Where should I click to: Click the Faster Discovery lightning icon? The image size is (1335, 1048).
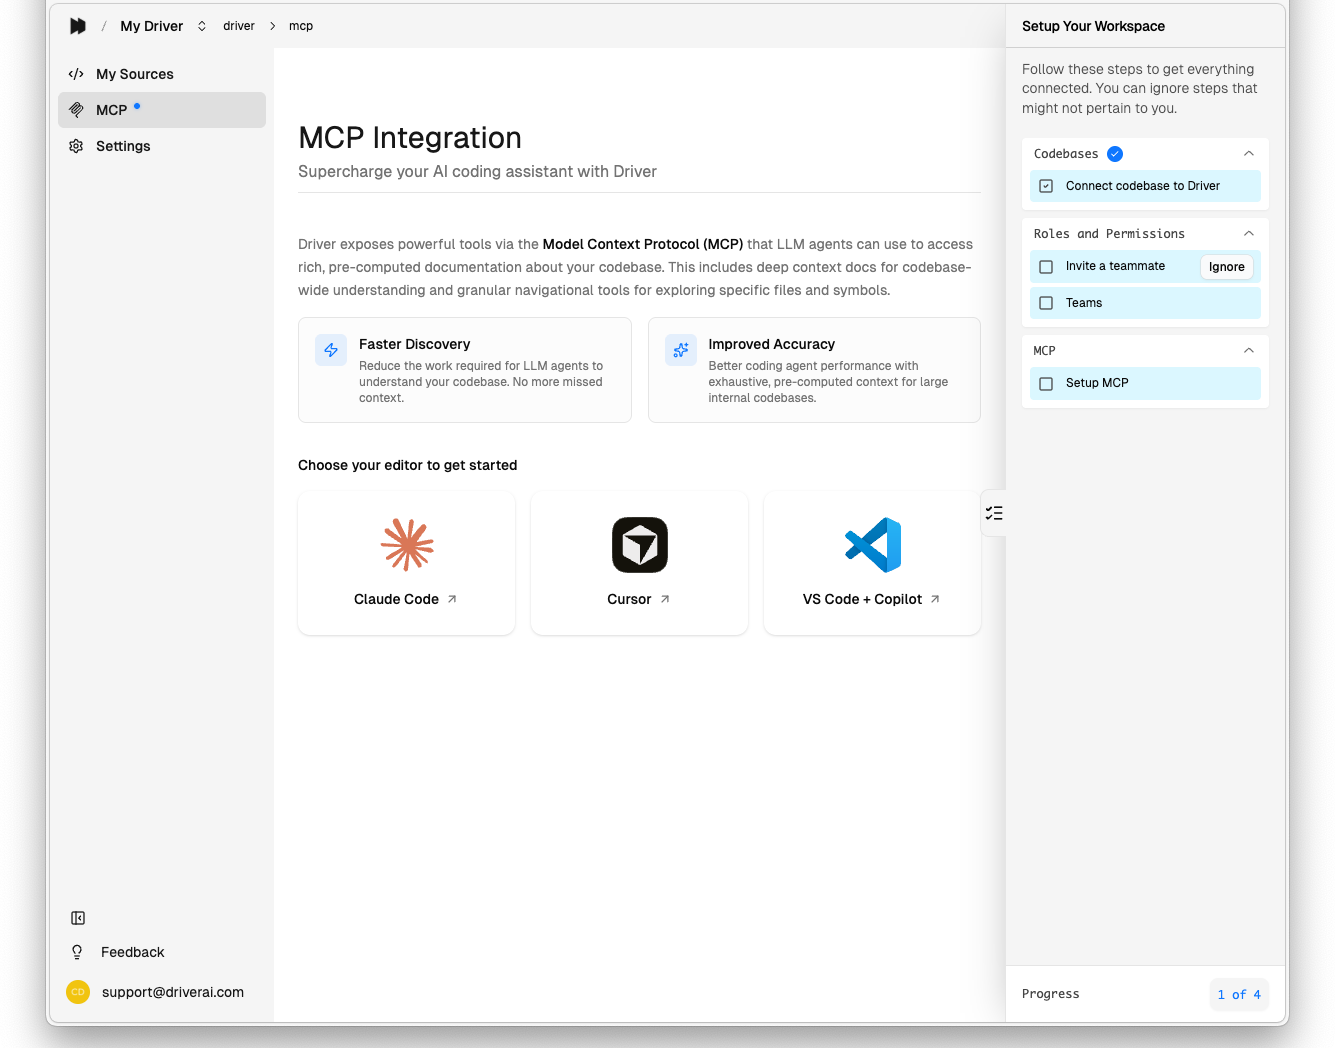click(330, 350)
